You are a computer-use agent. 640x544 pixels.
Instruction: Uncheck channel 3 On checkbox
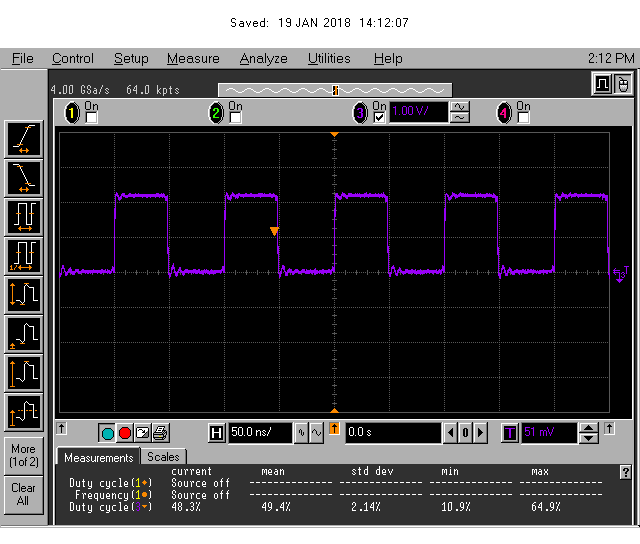[380, 118]
